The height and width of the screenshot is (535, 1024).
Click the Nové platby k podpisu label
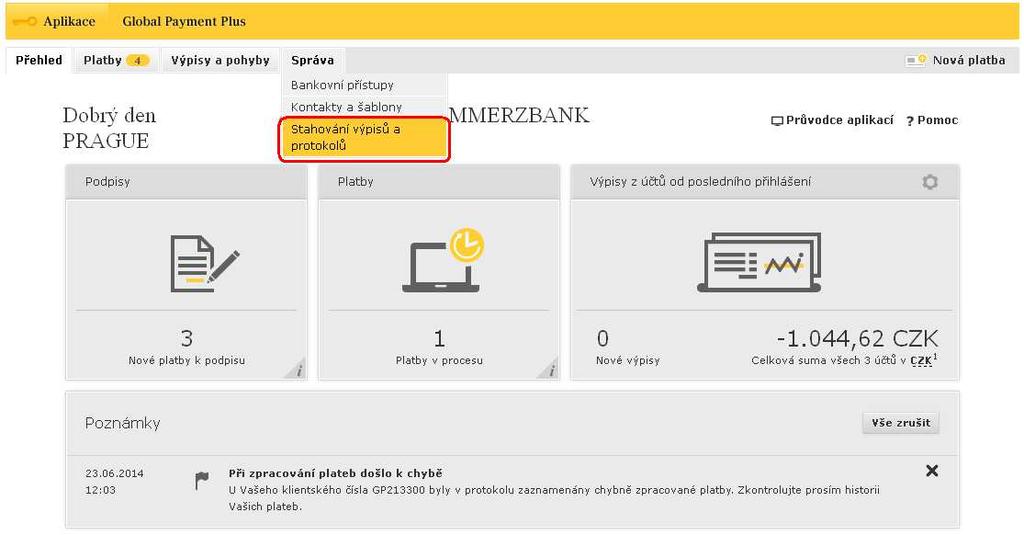pyautogui.click(x=187, y=360)
